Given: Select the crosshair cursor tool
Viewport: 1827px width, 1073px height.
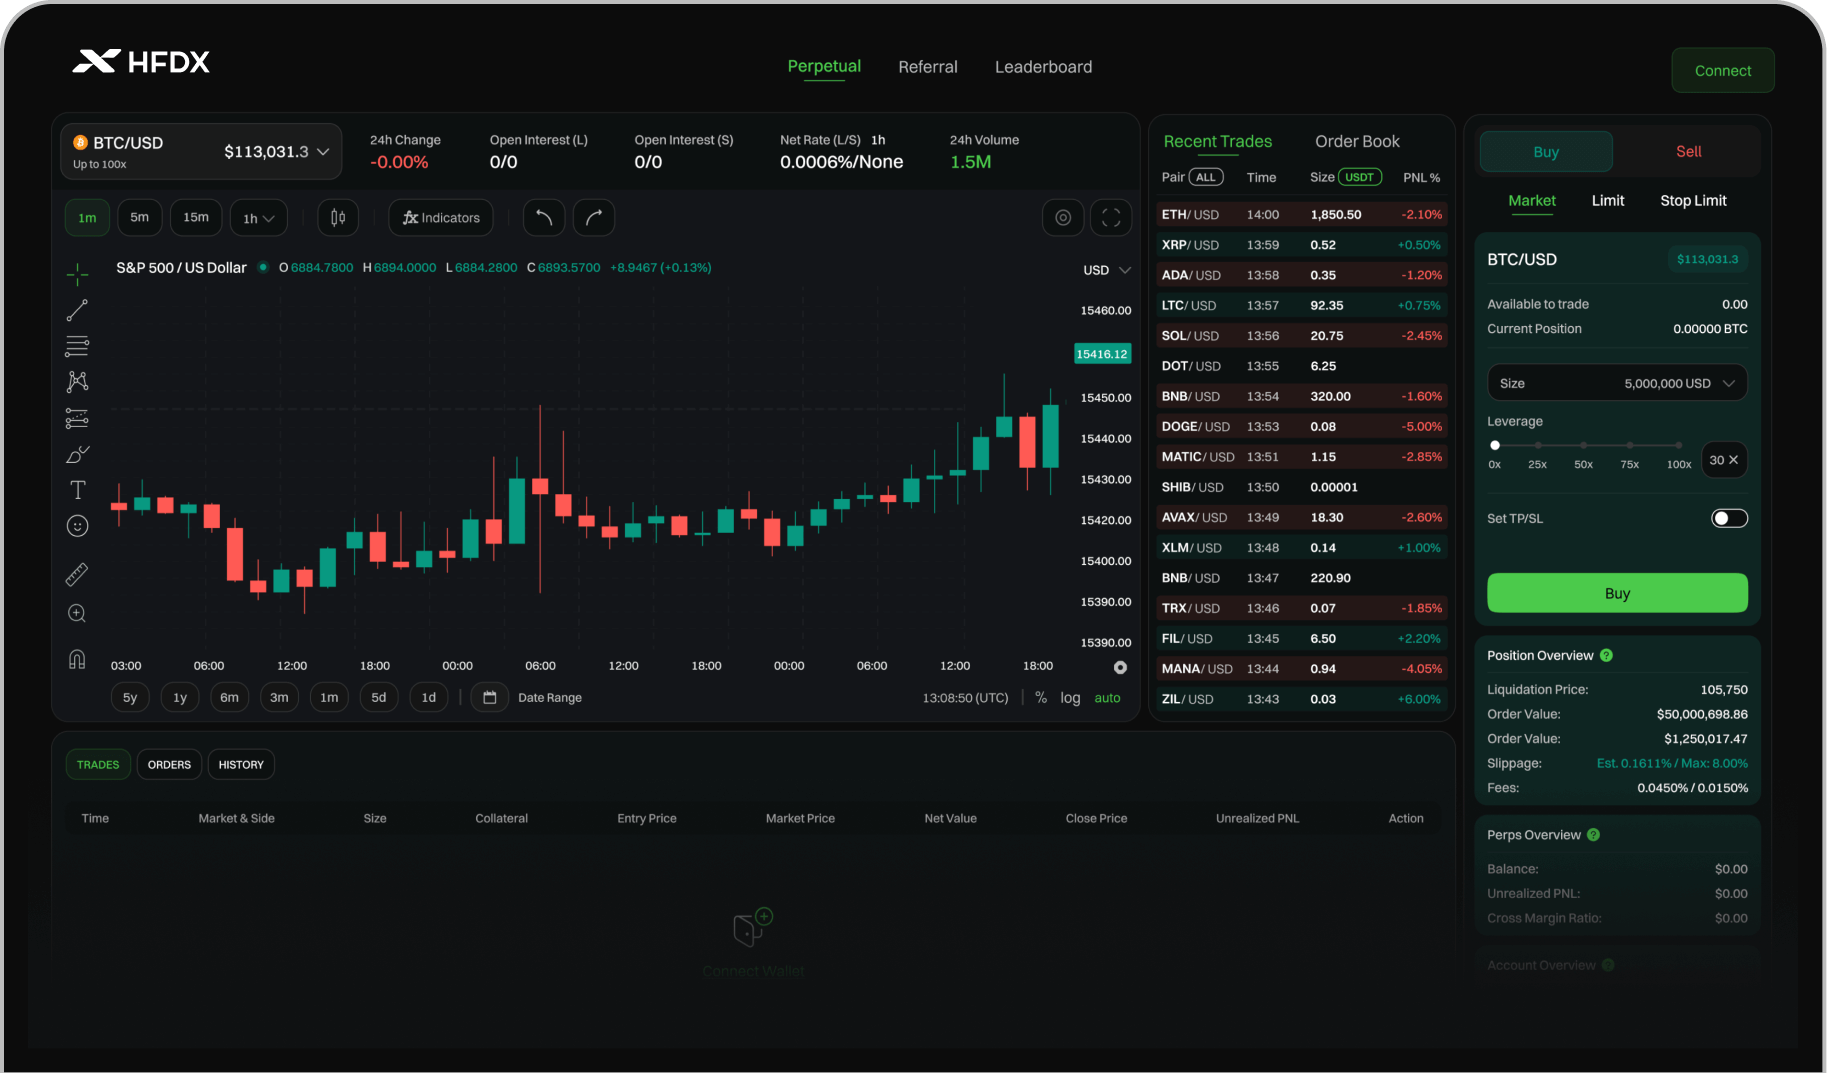Looking at the screenshot, I should point(77,273).
